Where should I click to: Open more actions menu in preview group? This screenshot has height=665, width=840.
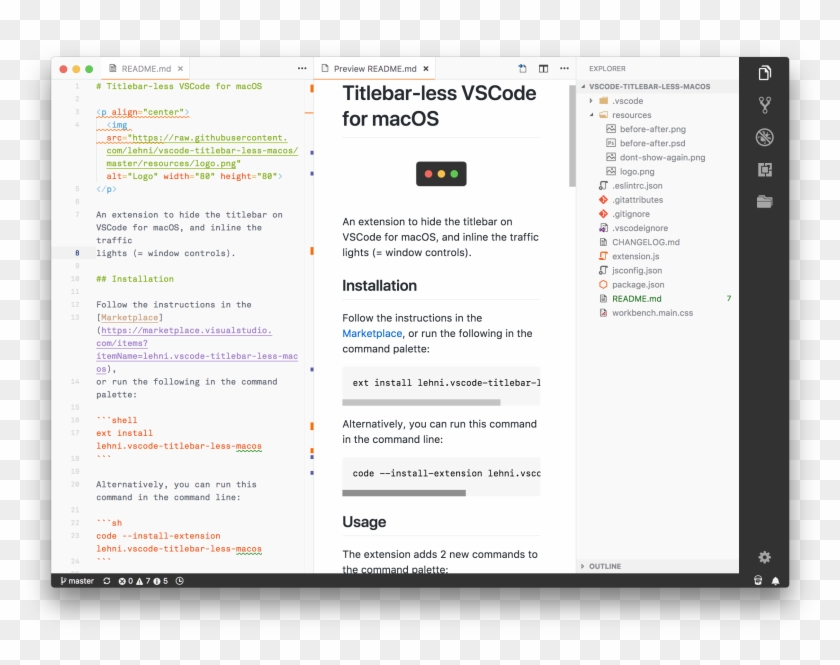564,68
